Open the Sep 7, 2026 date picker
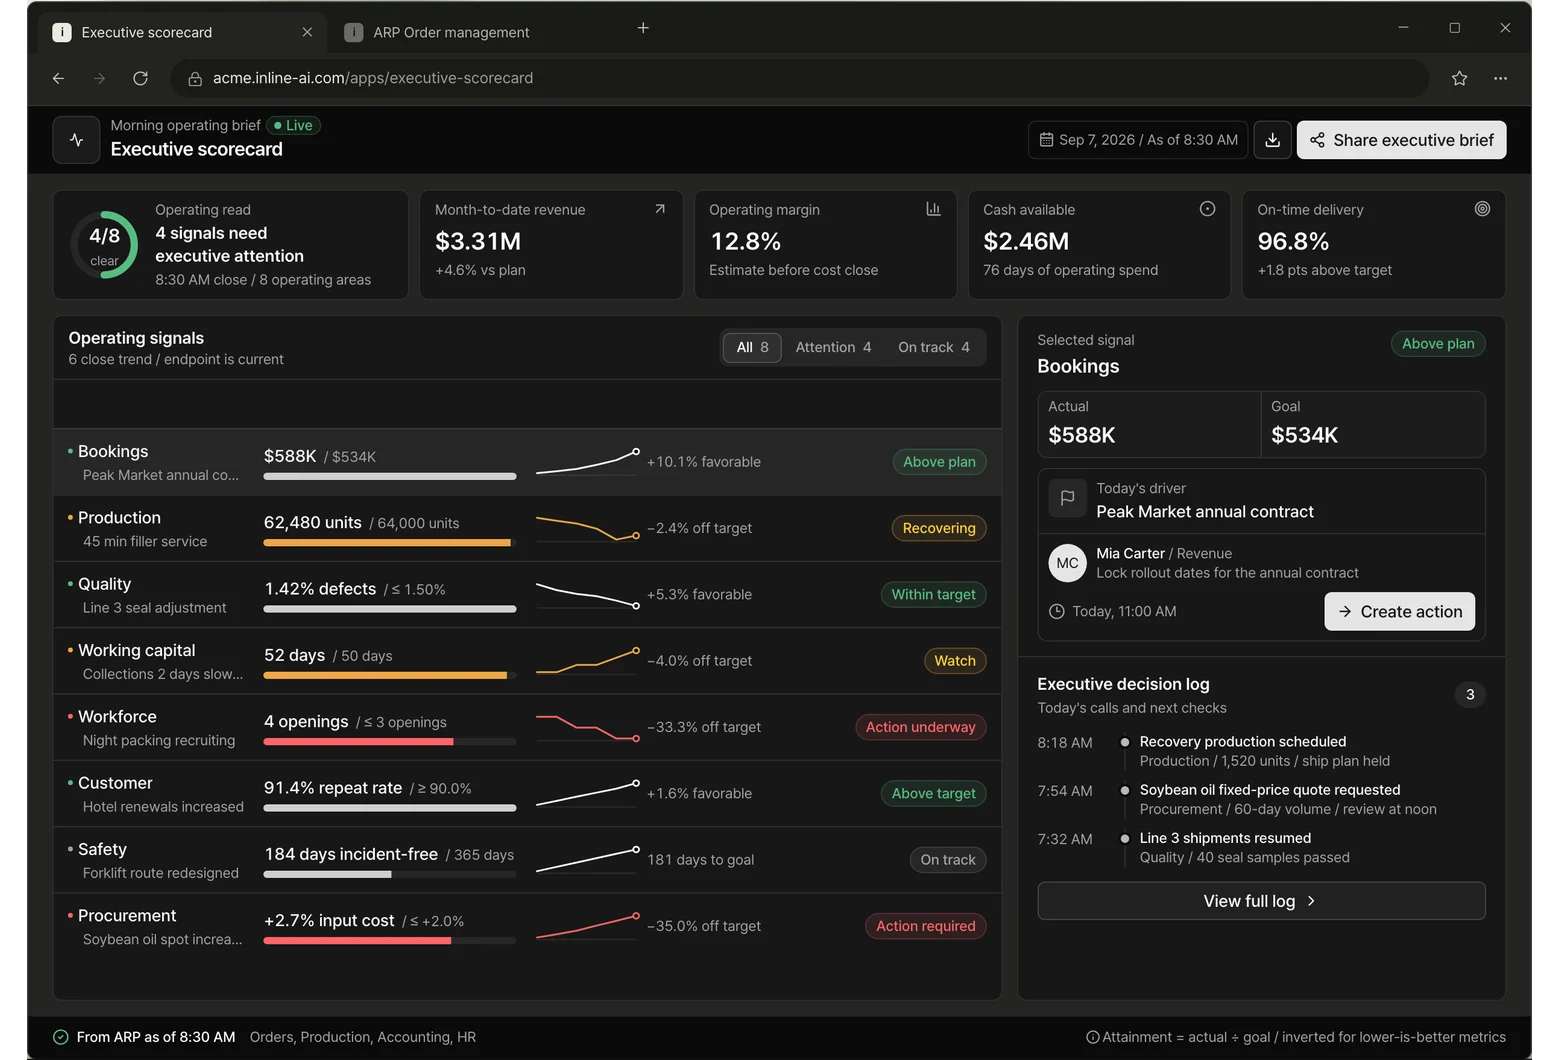The image size is (1560, 1060). [1138, 140]
